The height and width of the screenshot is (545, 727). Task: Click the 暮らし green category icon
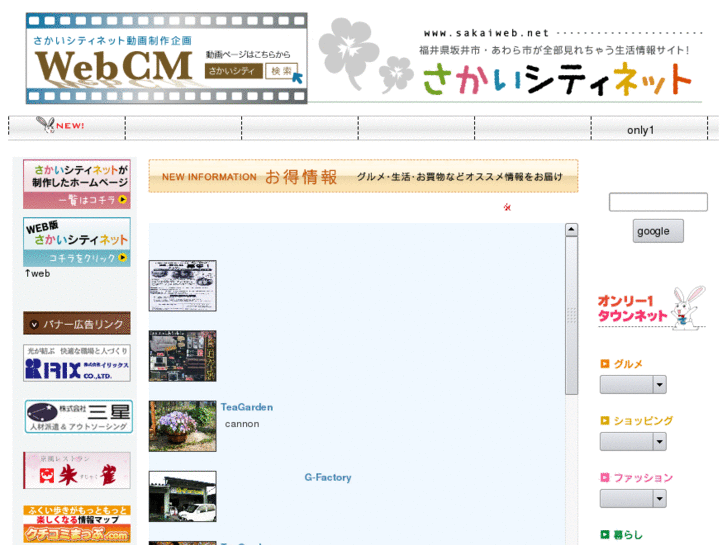605,535
